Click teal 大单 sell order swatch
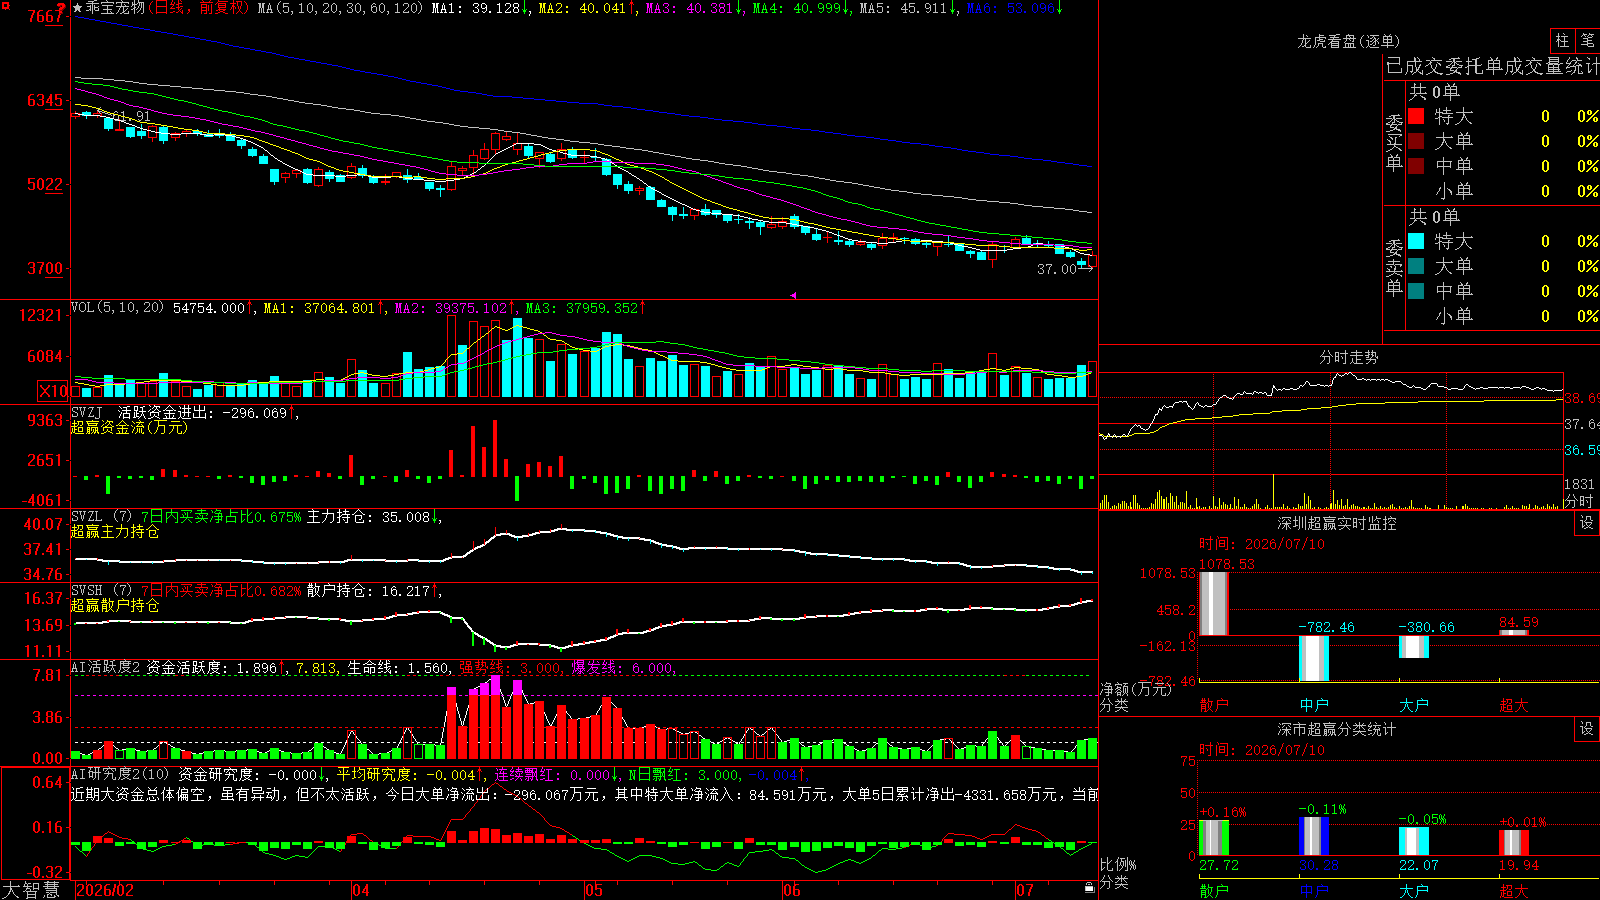The height and width of the screenshot is (900, 1600). coord(1416,266)
